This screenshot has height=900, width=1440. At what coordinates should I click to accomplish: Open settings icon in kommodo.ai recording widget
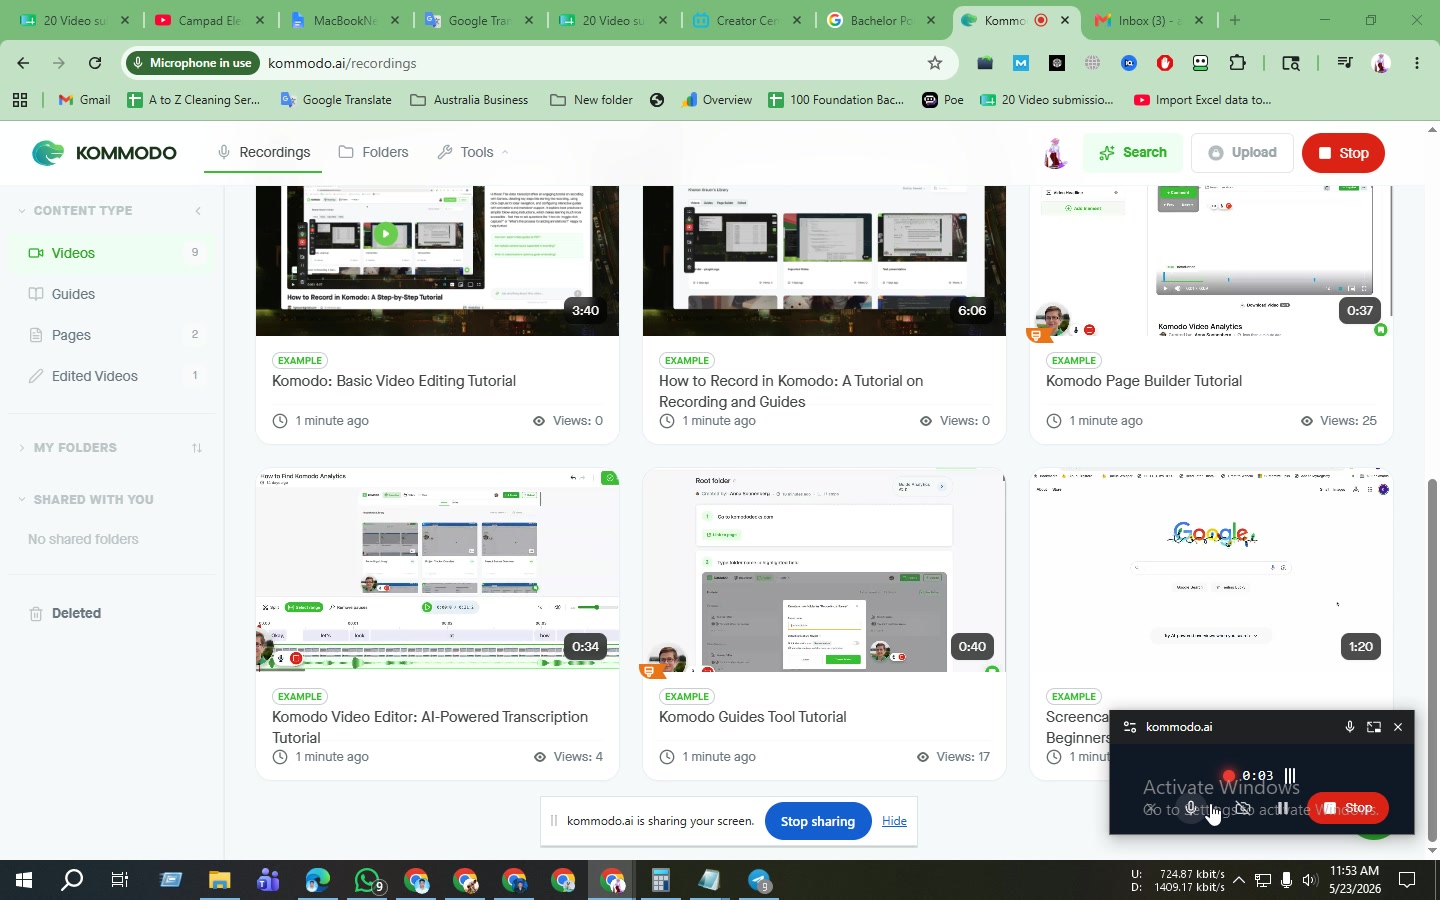pyautogui.click(x=1130, y=727)
